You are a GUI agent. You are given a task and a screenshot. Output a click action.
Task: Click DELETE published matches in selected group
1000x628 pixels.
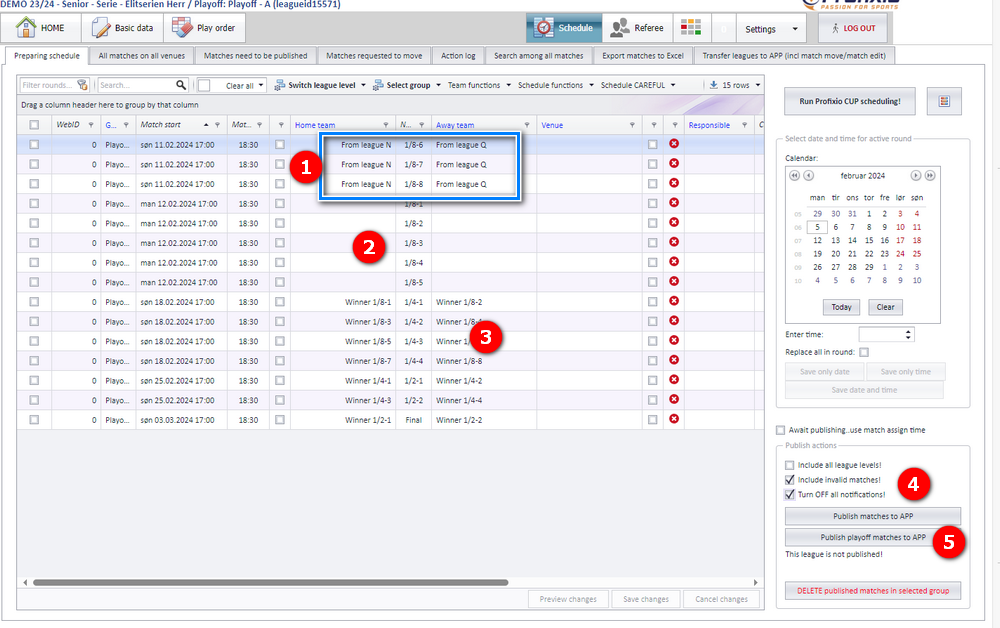(872, 591)
